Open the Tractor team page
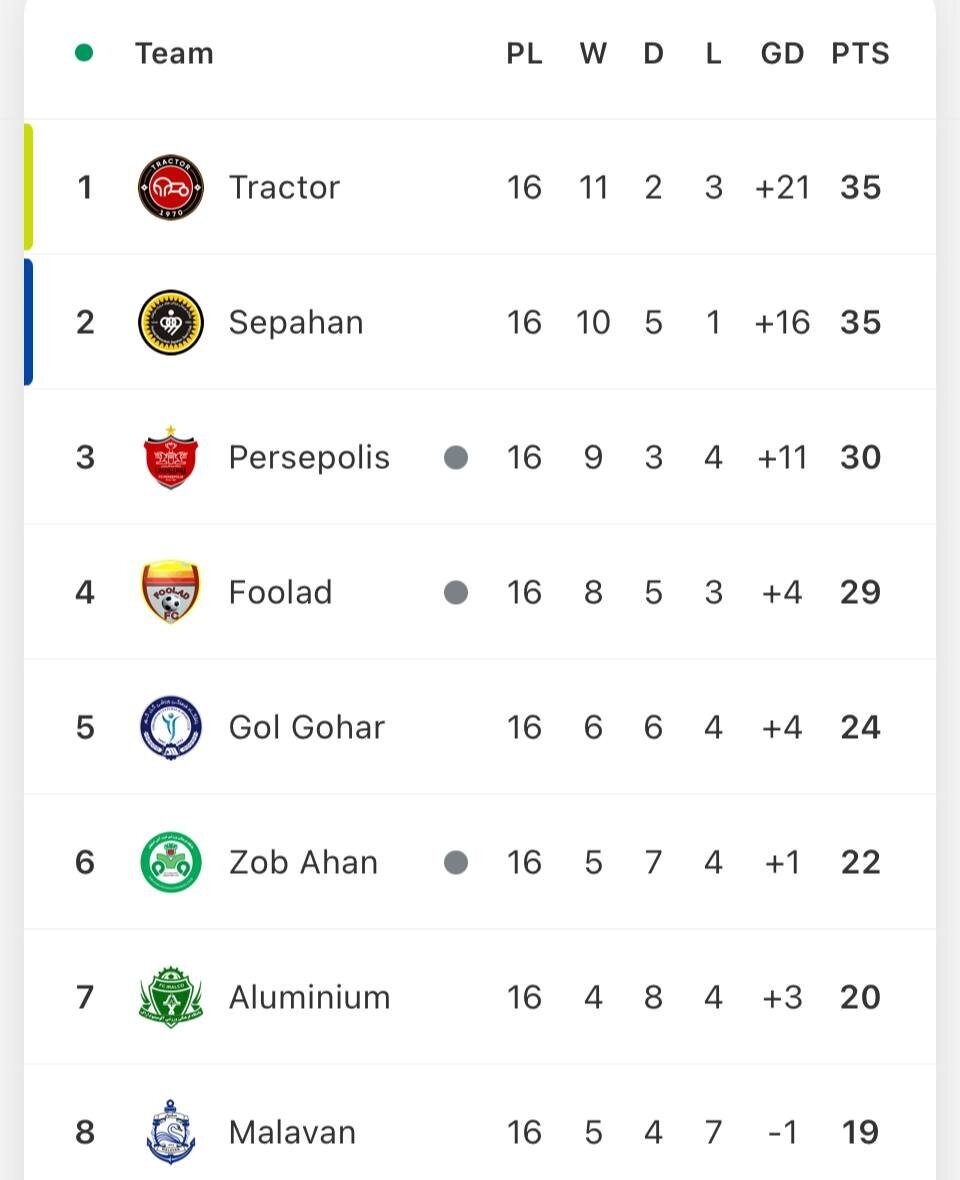Image resolution: width=960 pixels, height=1180 pixels. [x=284, y=187]
